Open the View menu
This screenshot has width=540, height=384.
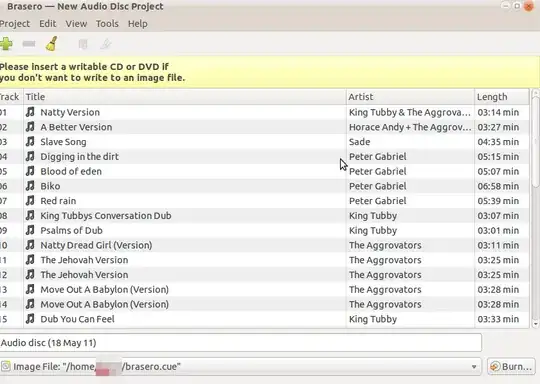tap(76, 24)
